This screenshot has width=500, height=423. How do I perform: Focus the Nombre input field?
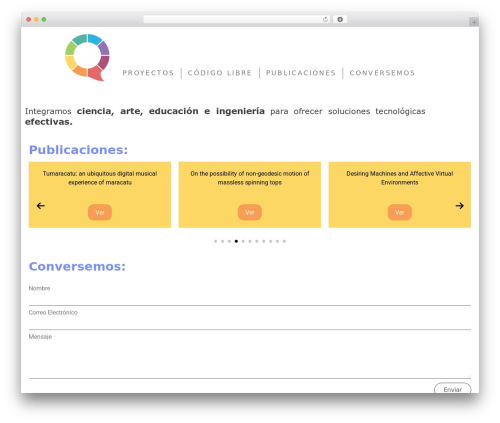250,299
